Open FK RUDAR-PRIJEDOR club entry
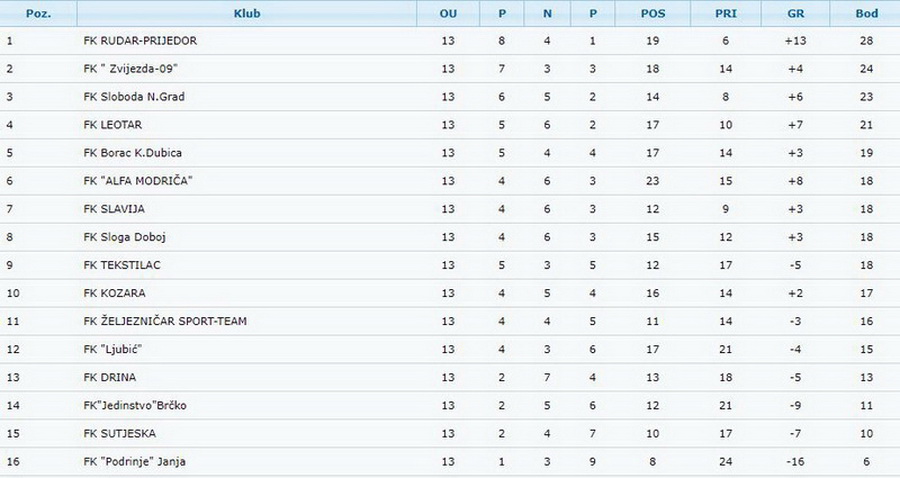900x478 pixels. tap(140, 41)
